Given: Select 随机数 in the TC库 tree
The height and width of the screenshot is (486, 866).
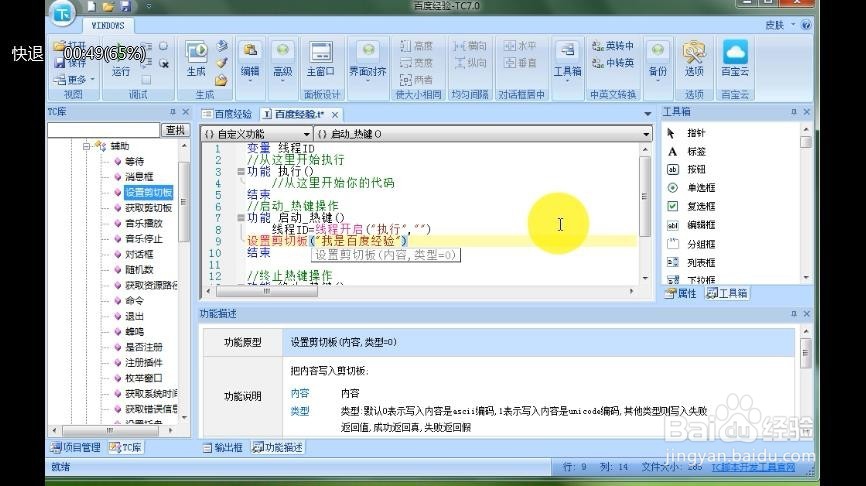Looking at the screenshot, I should coord(138,270).
